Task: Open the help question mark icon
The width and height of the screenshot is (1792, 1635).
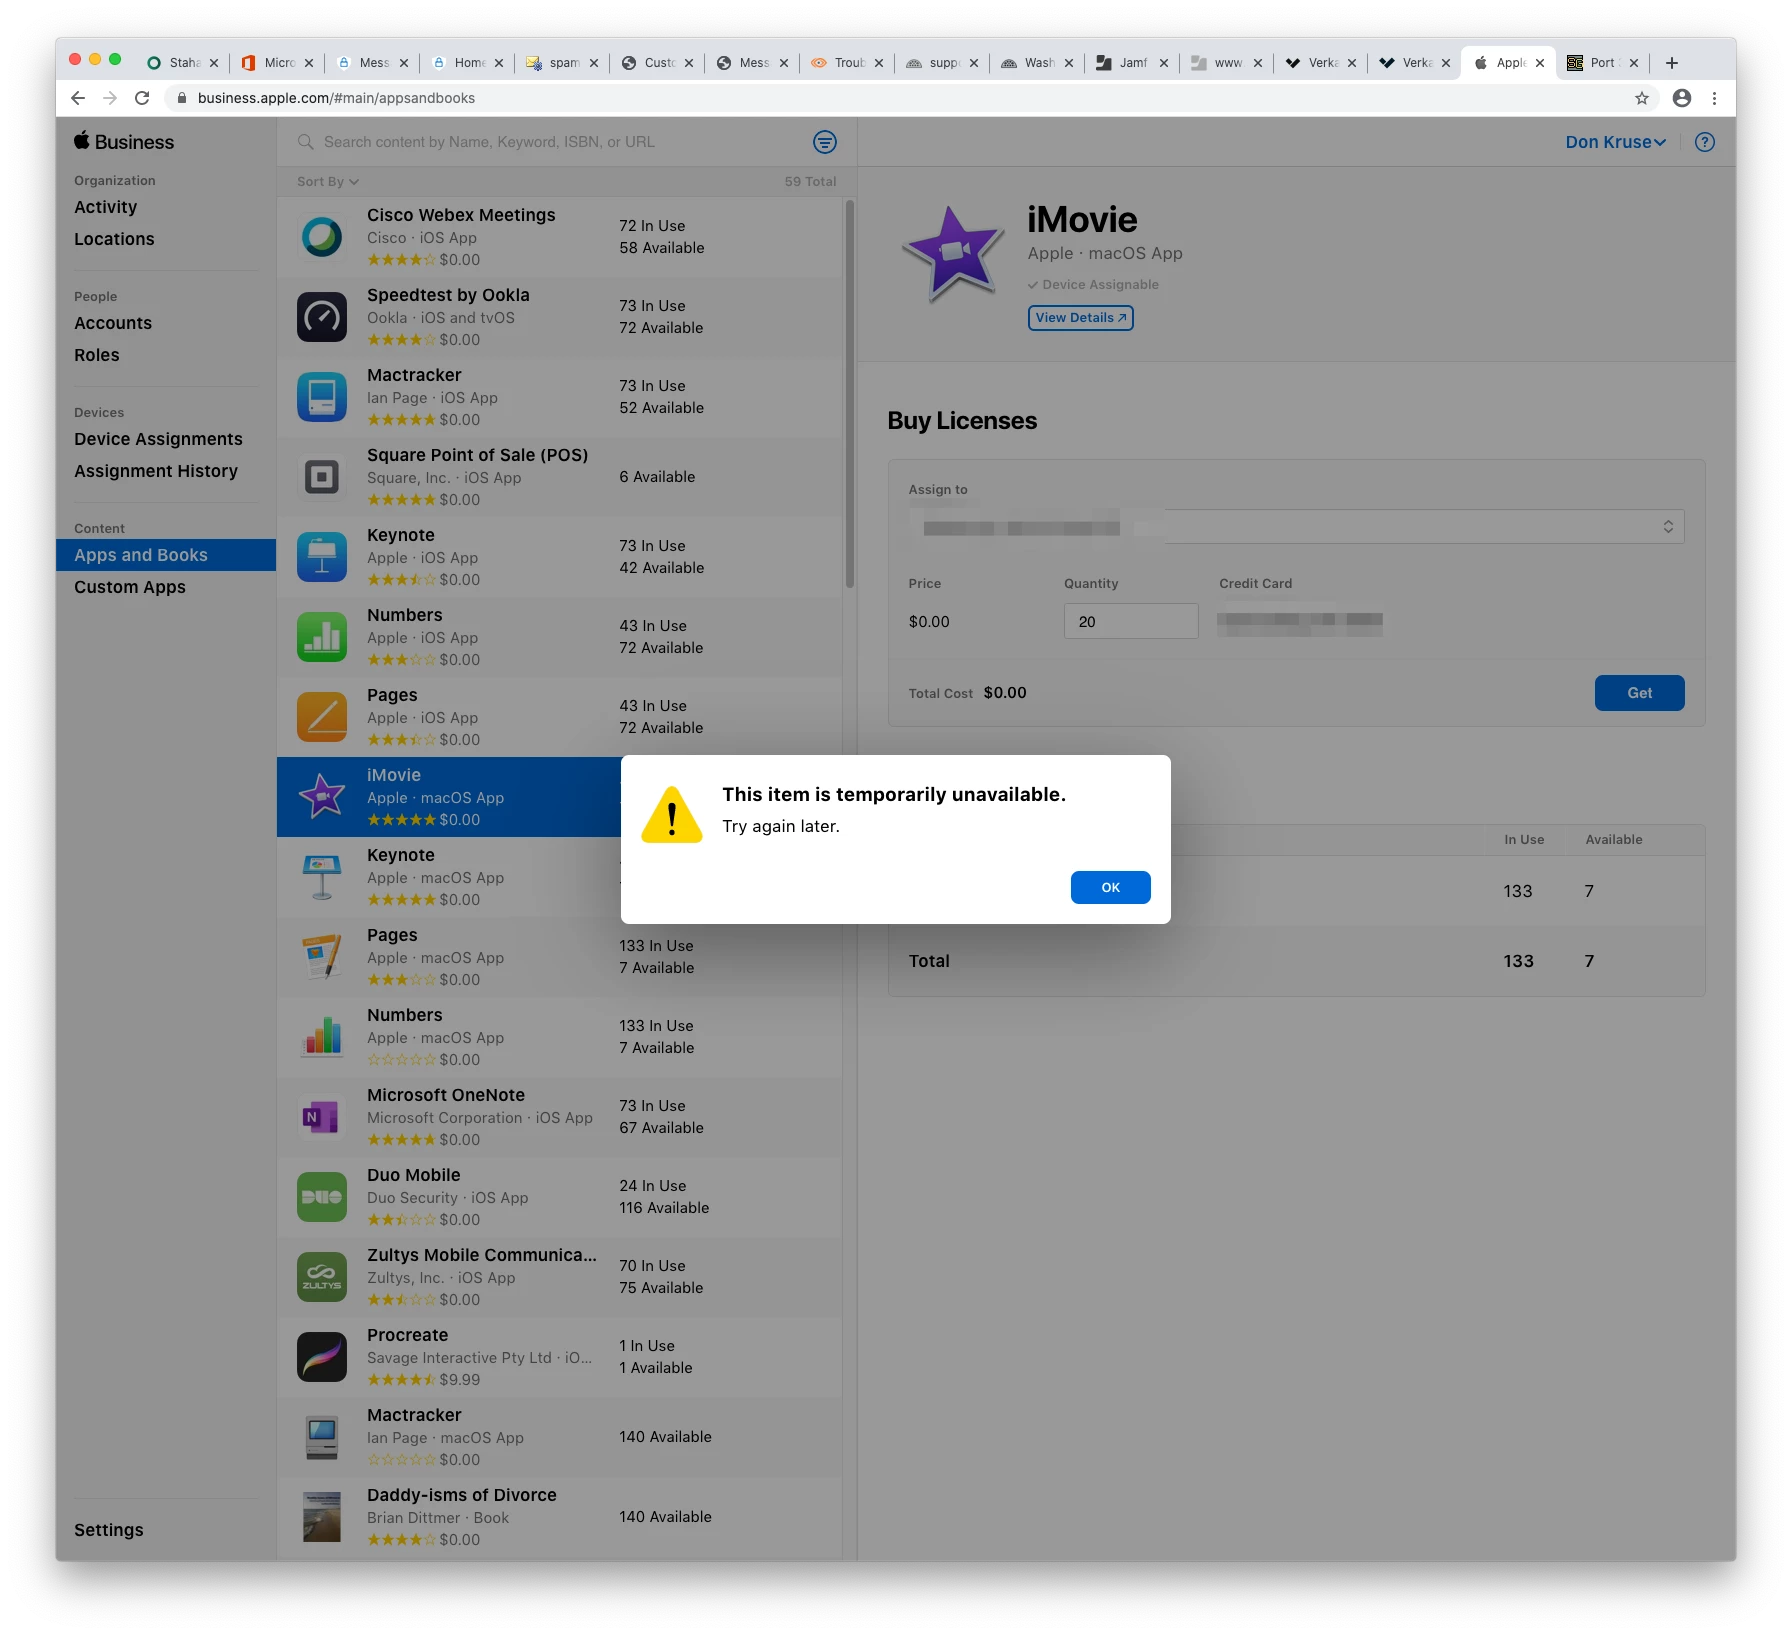Action: pos(1705,142)
